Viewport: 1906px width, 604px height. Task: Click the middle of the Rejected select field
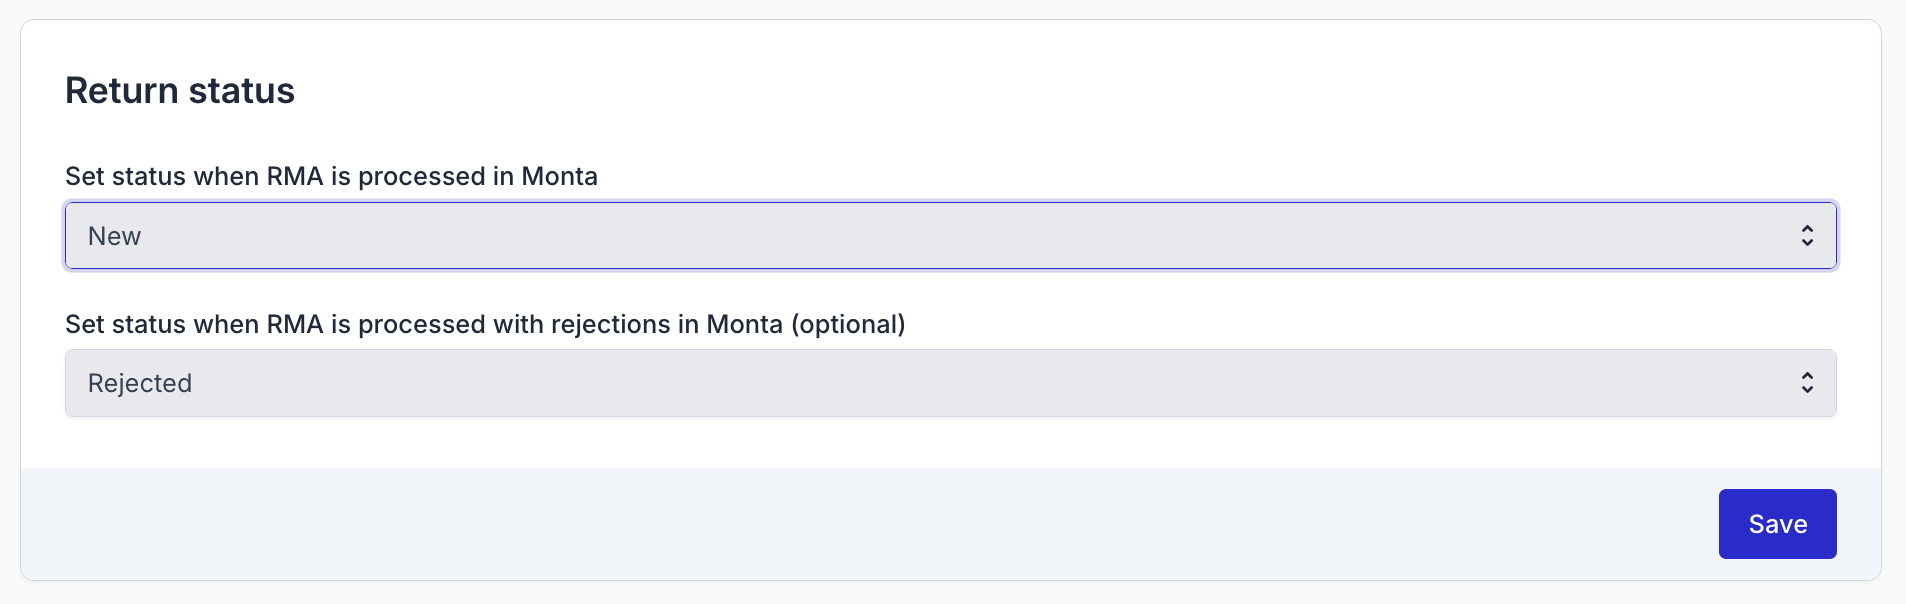point(950,383)
